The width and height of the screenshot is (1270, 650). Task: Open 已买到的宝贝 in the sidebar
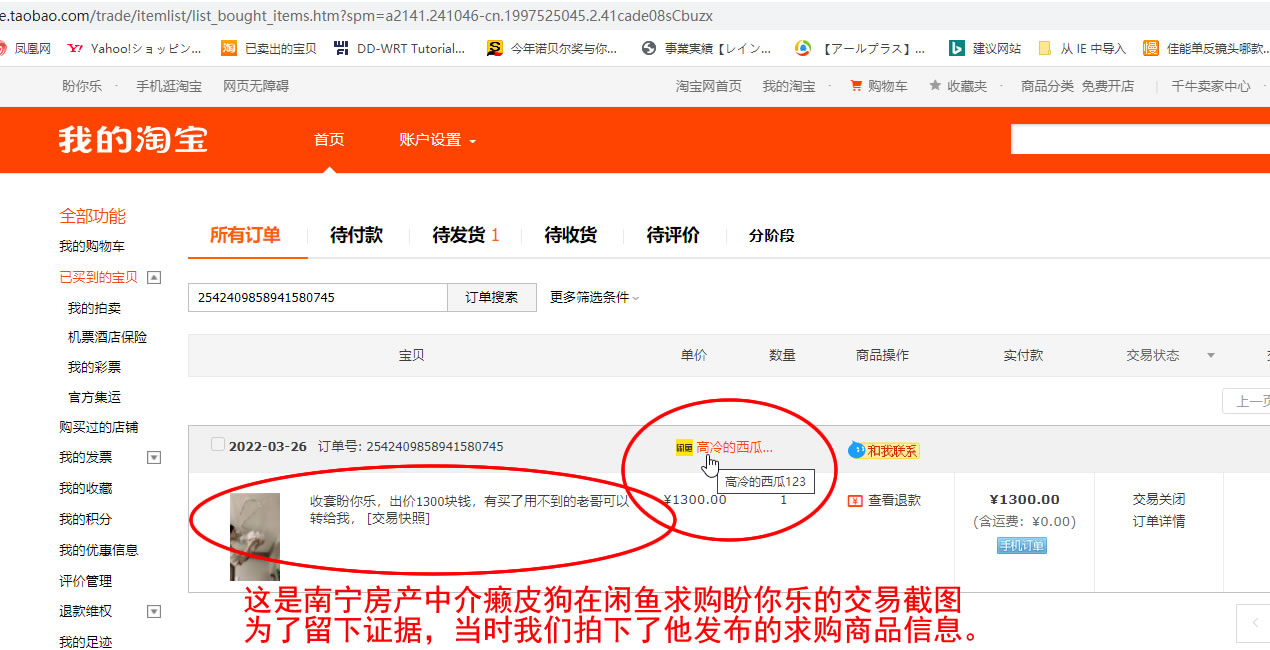(x=99, y=277)
